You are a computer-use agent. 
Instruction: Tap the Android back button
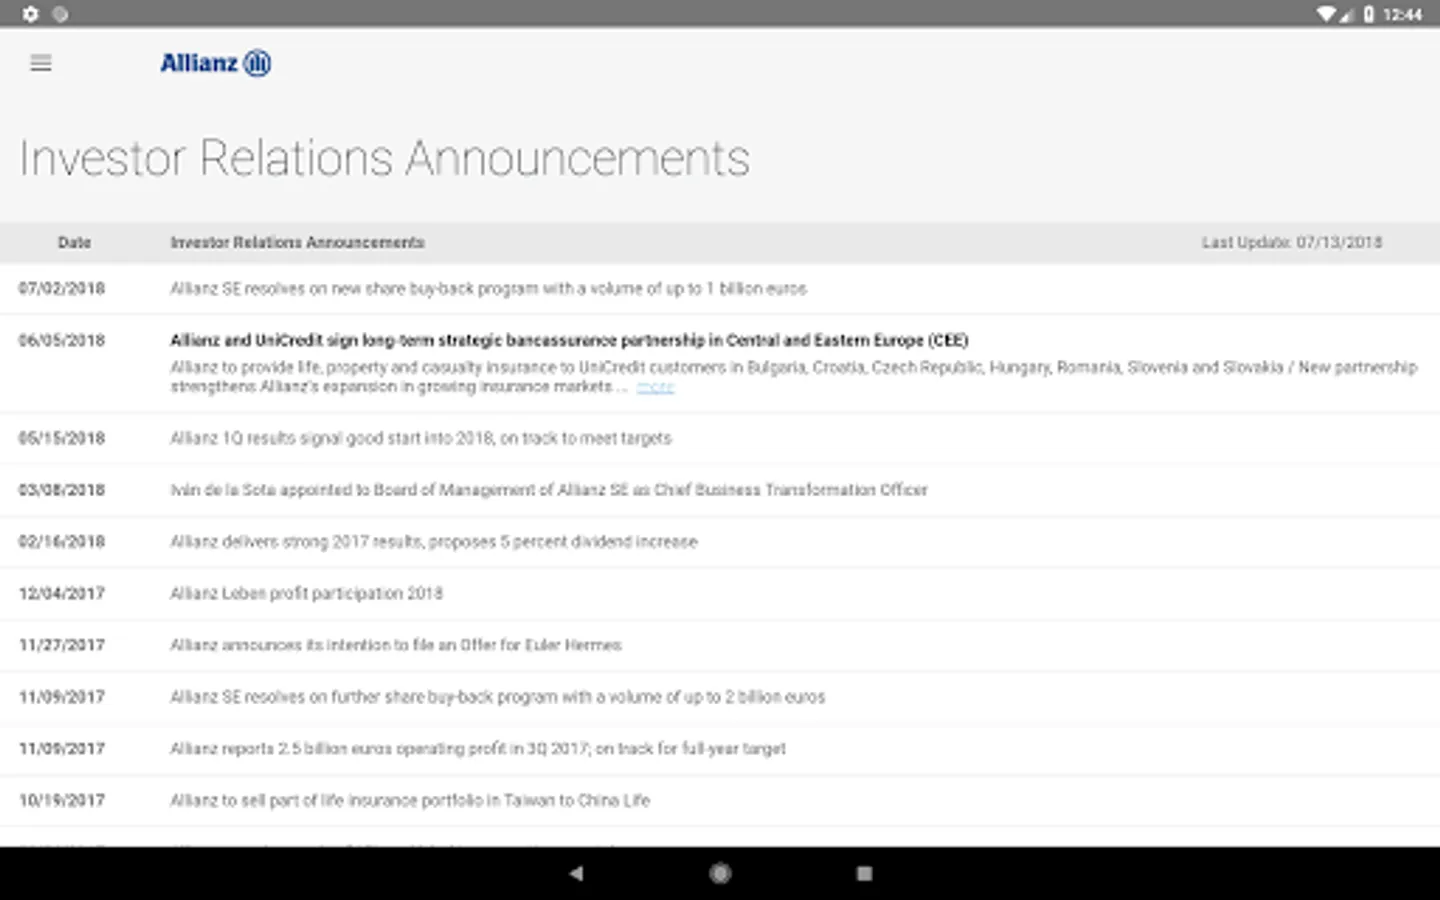pos(576,873)
